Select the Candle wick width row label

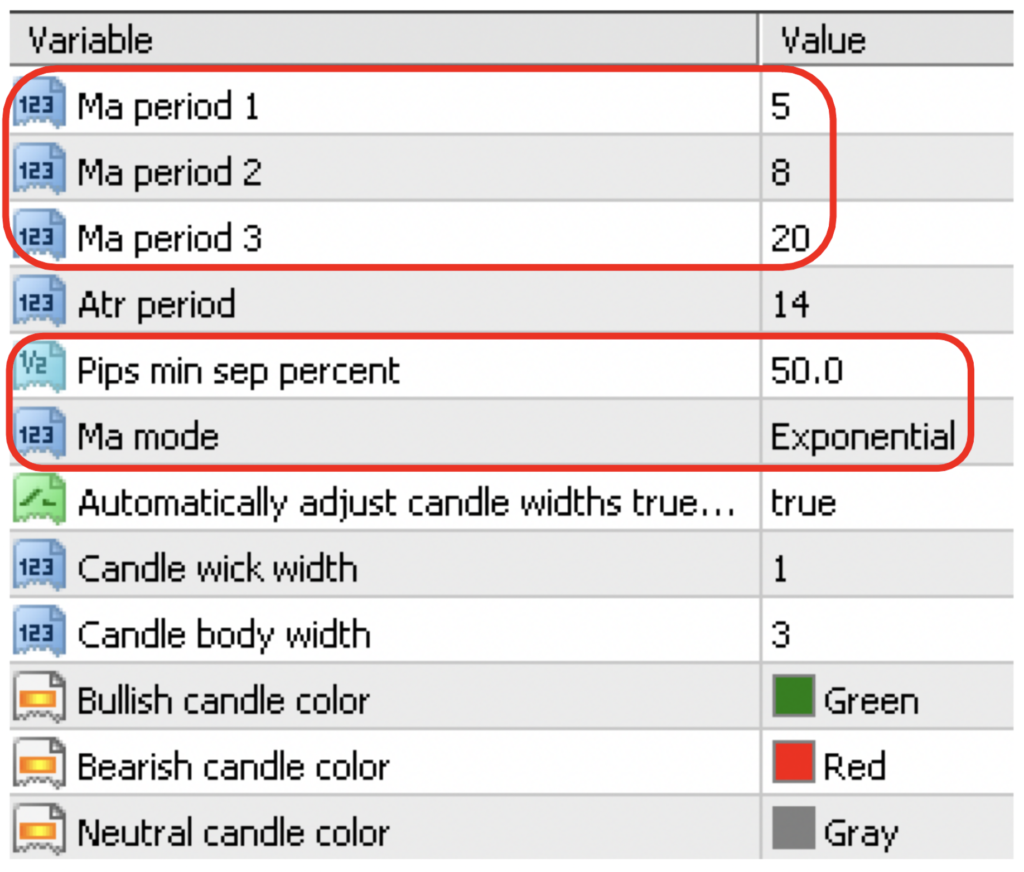[x=217, y=568]
